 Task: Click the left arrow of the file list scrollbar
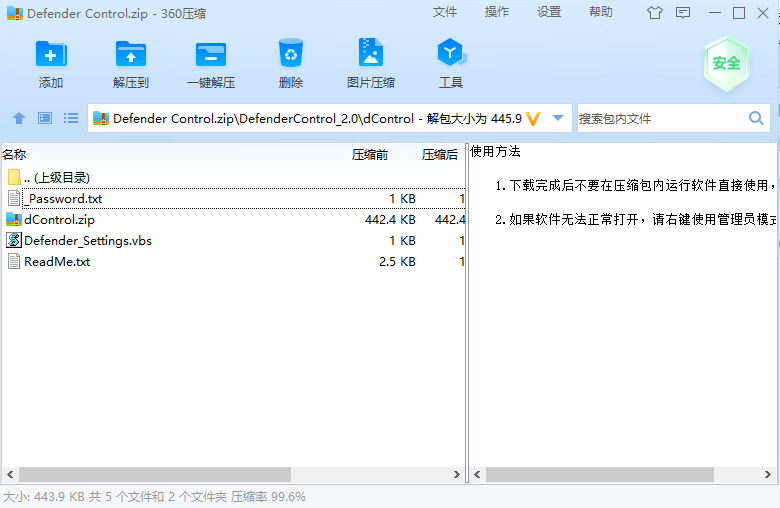[9, 474]
